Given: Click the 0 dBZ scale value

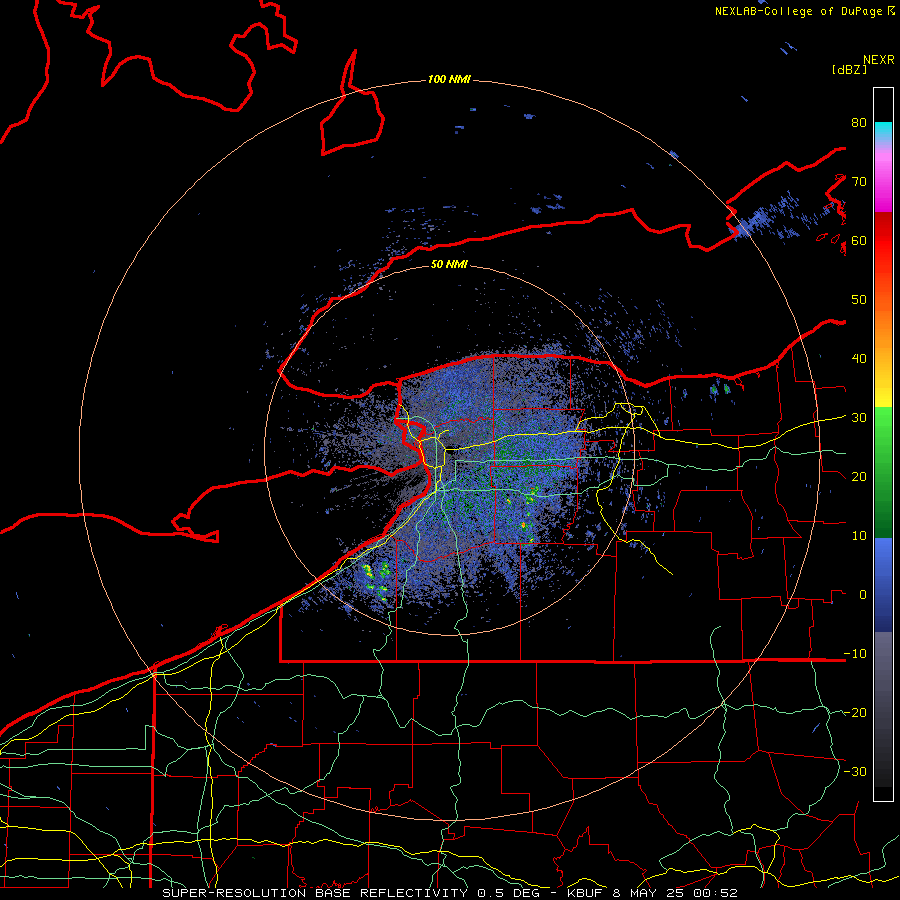Looking at the screenshot, I should [x=863, y=595].
